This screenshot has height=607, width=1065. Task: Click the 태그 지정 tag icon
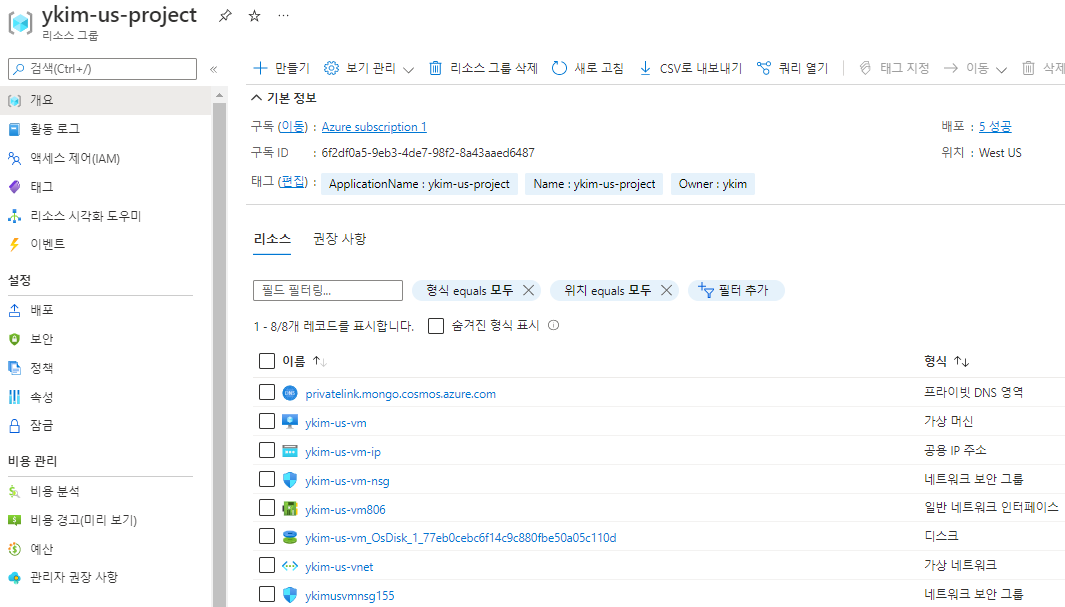point(865,68)
